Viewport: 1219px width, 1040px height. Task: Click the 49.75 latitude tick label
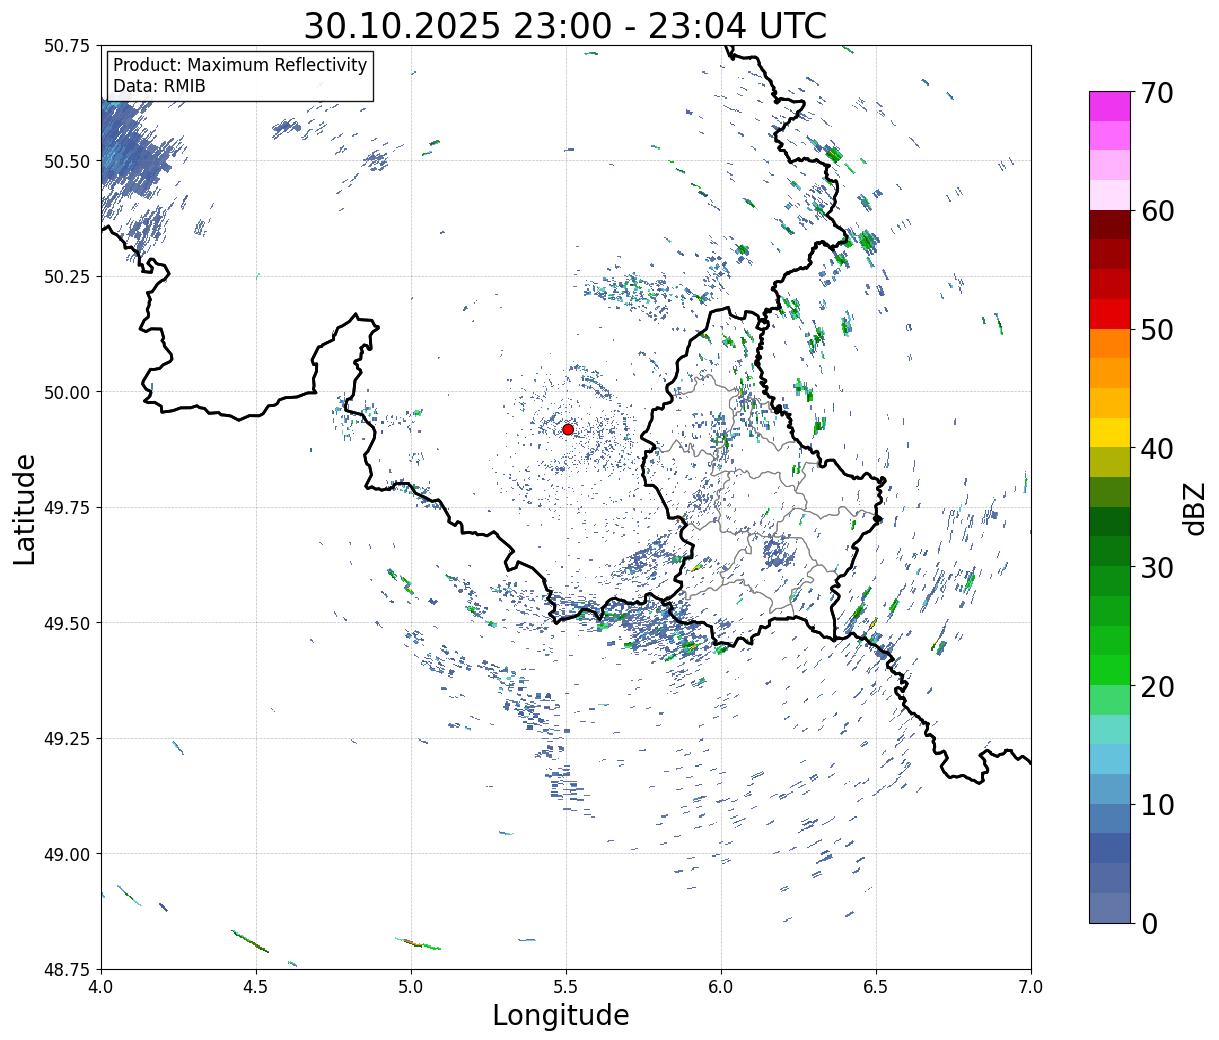click(67, 508)
